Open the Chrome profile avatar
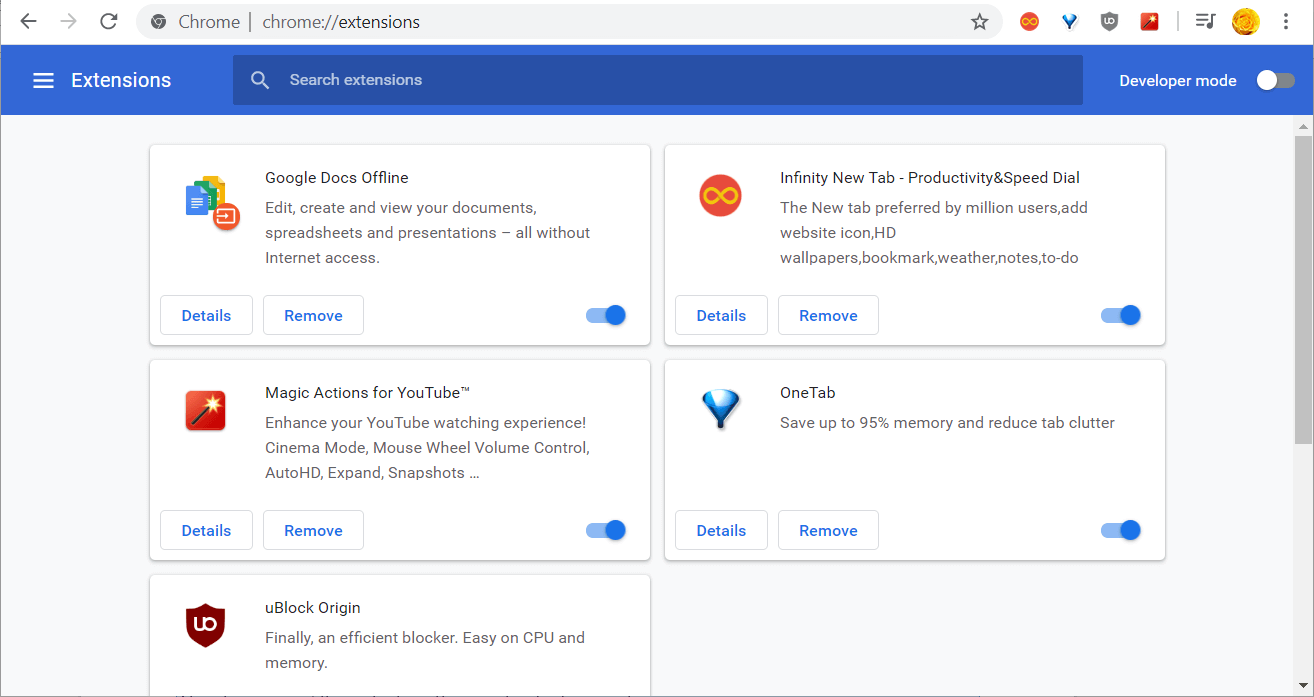Viewport: 1314px width, 697px height. (1246, 21)
